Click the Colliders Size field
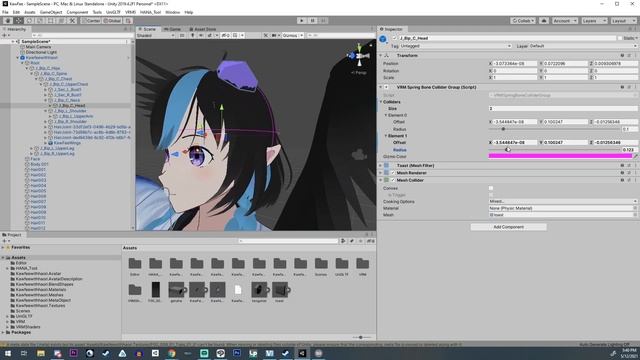640x360 pixels. click(563, 109)
